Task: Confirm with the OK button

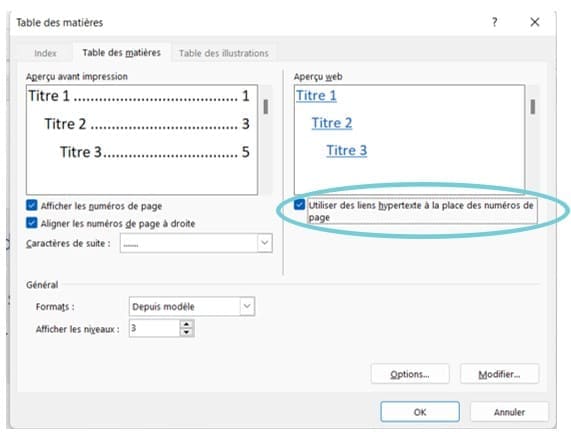Action: point(420,412)
